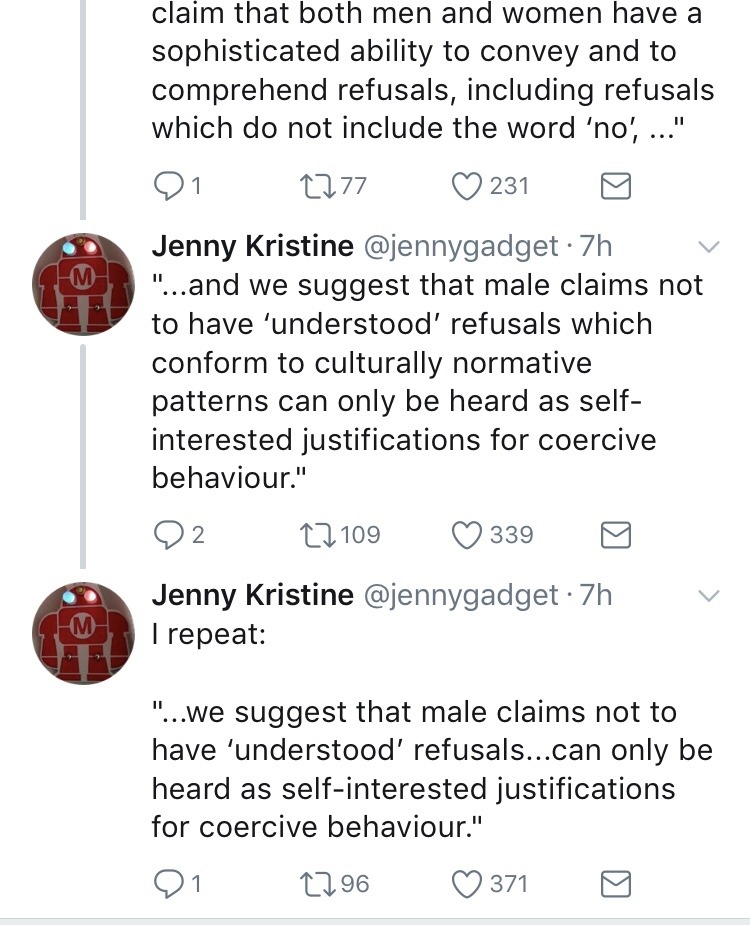The width and height of the screenshot is (750, 925).
Task: Open options chevron on the "...and we suggest" tweet
Action: [708, 247]
